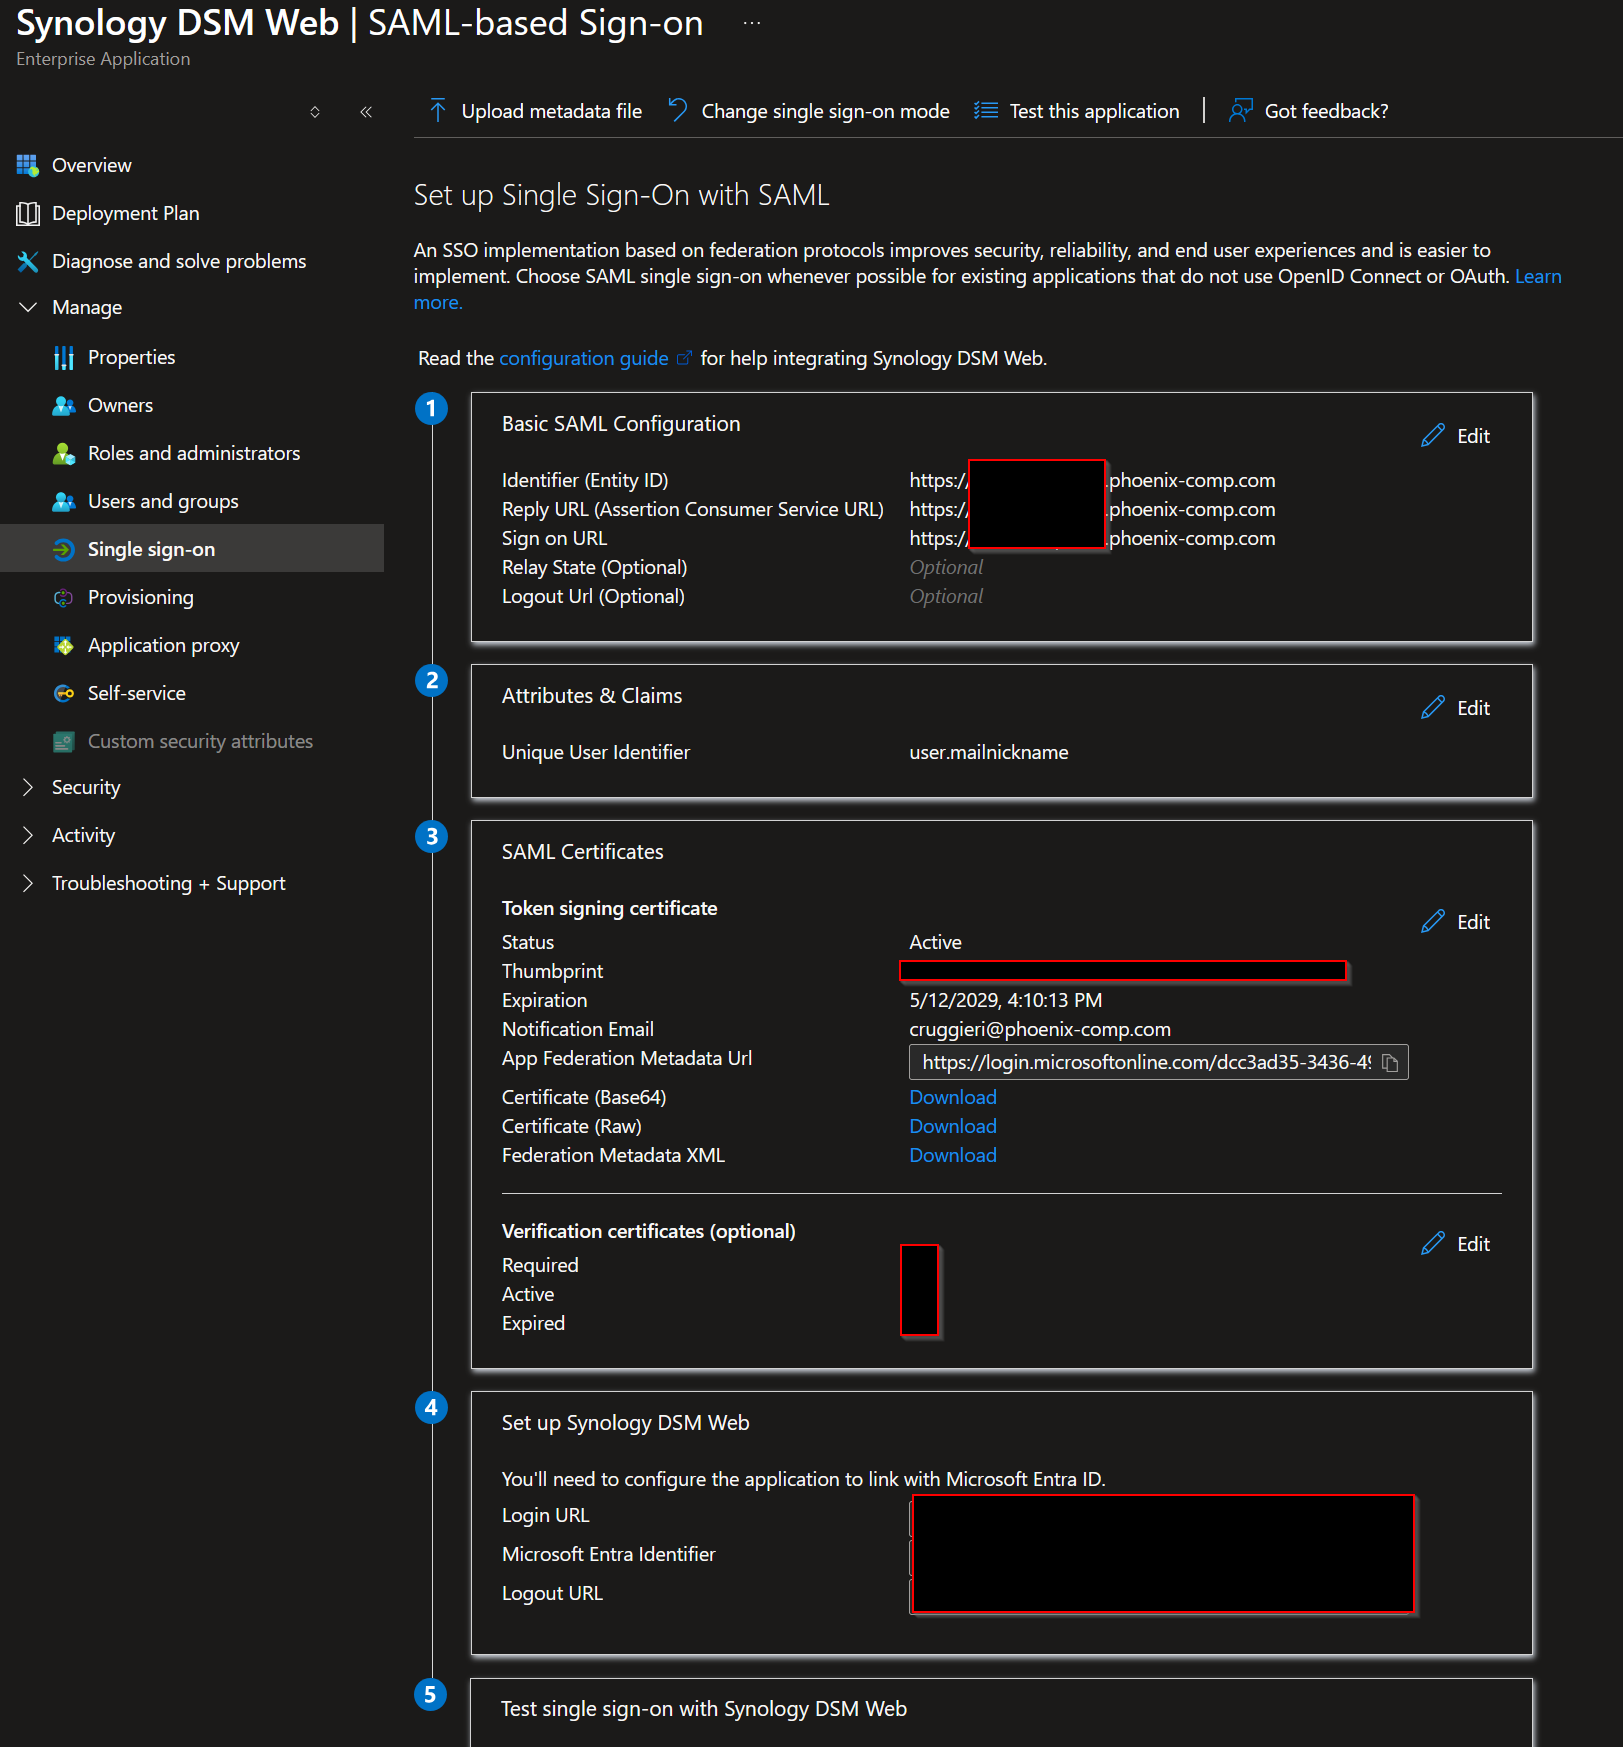
Task: Click the Deployment Plan book icon
Action: click(x=27, y=213)
